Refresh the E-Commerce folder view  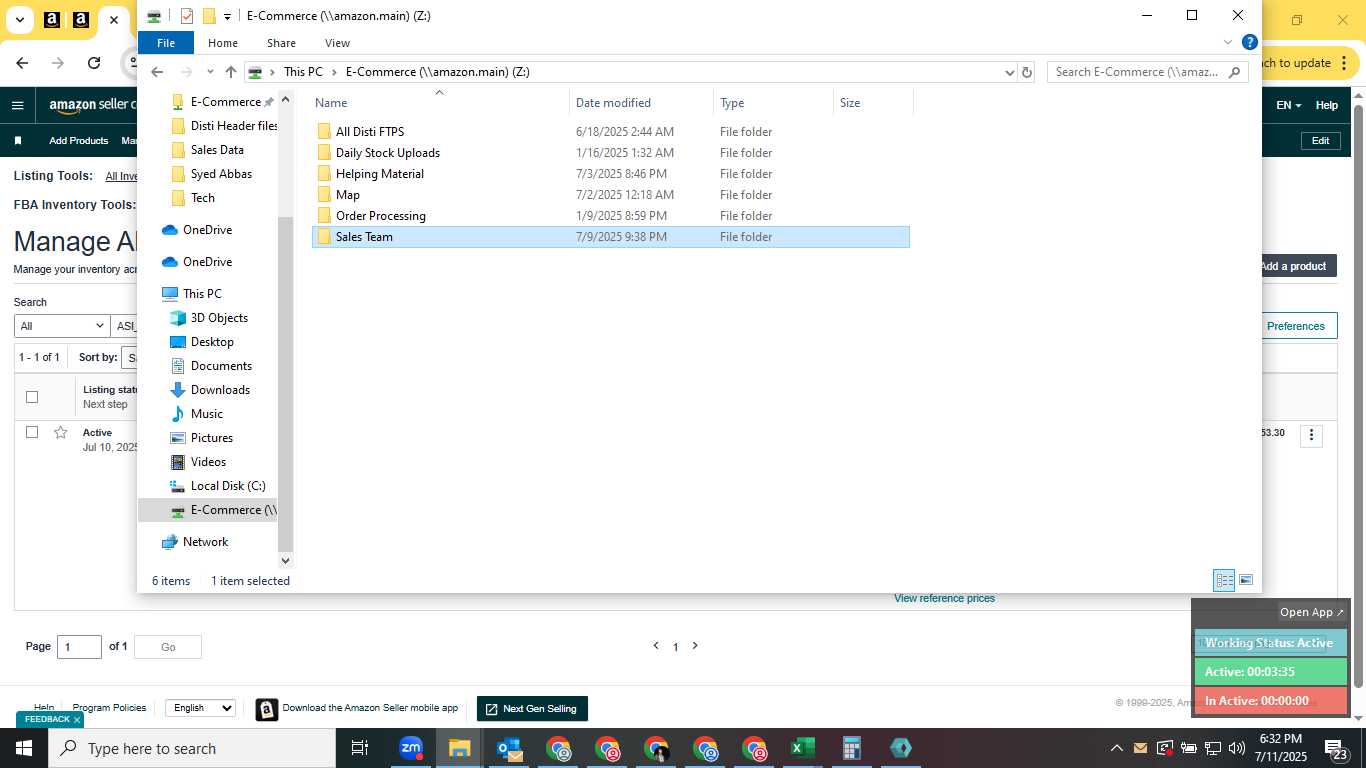point(1026,72)
